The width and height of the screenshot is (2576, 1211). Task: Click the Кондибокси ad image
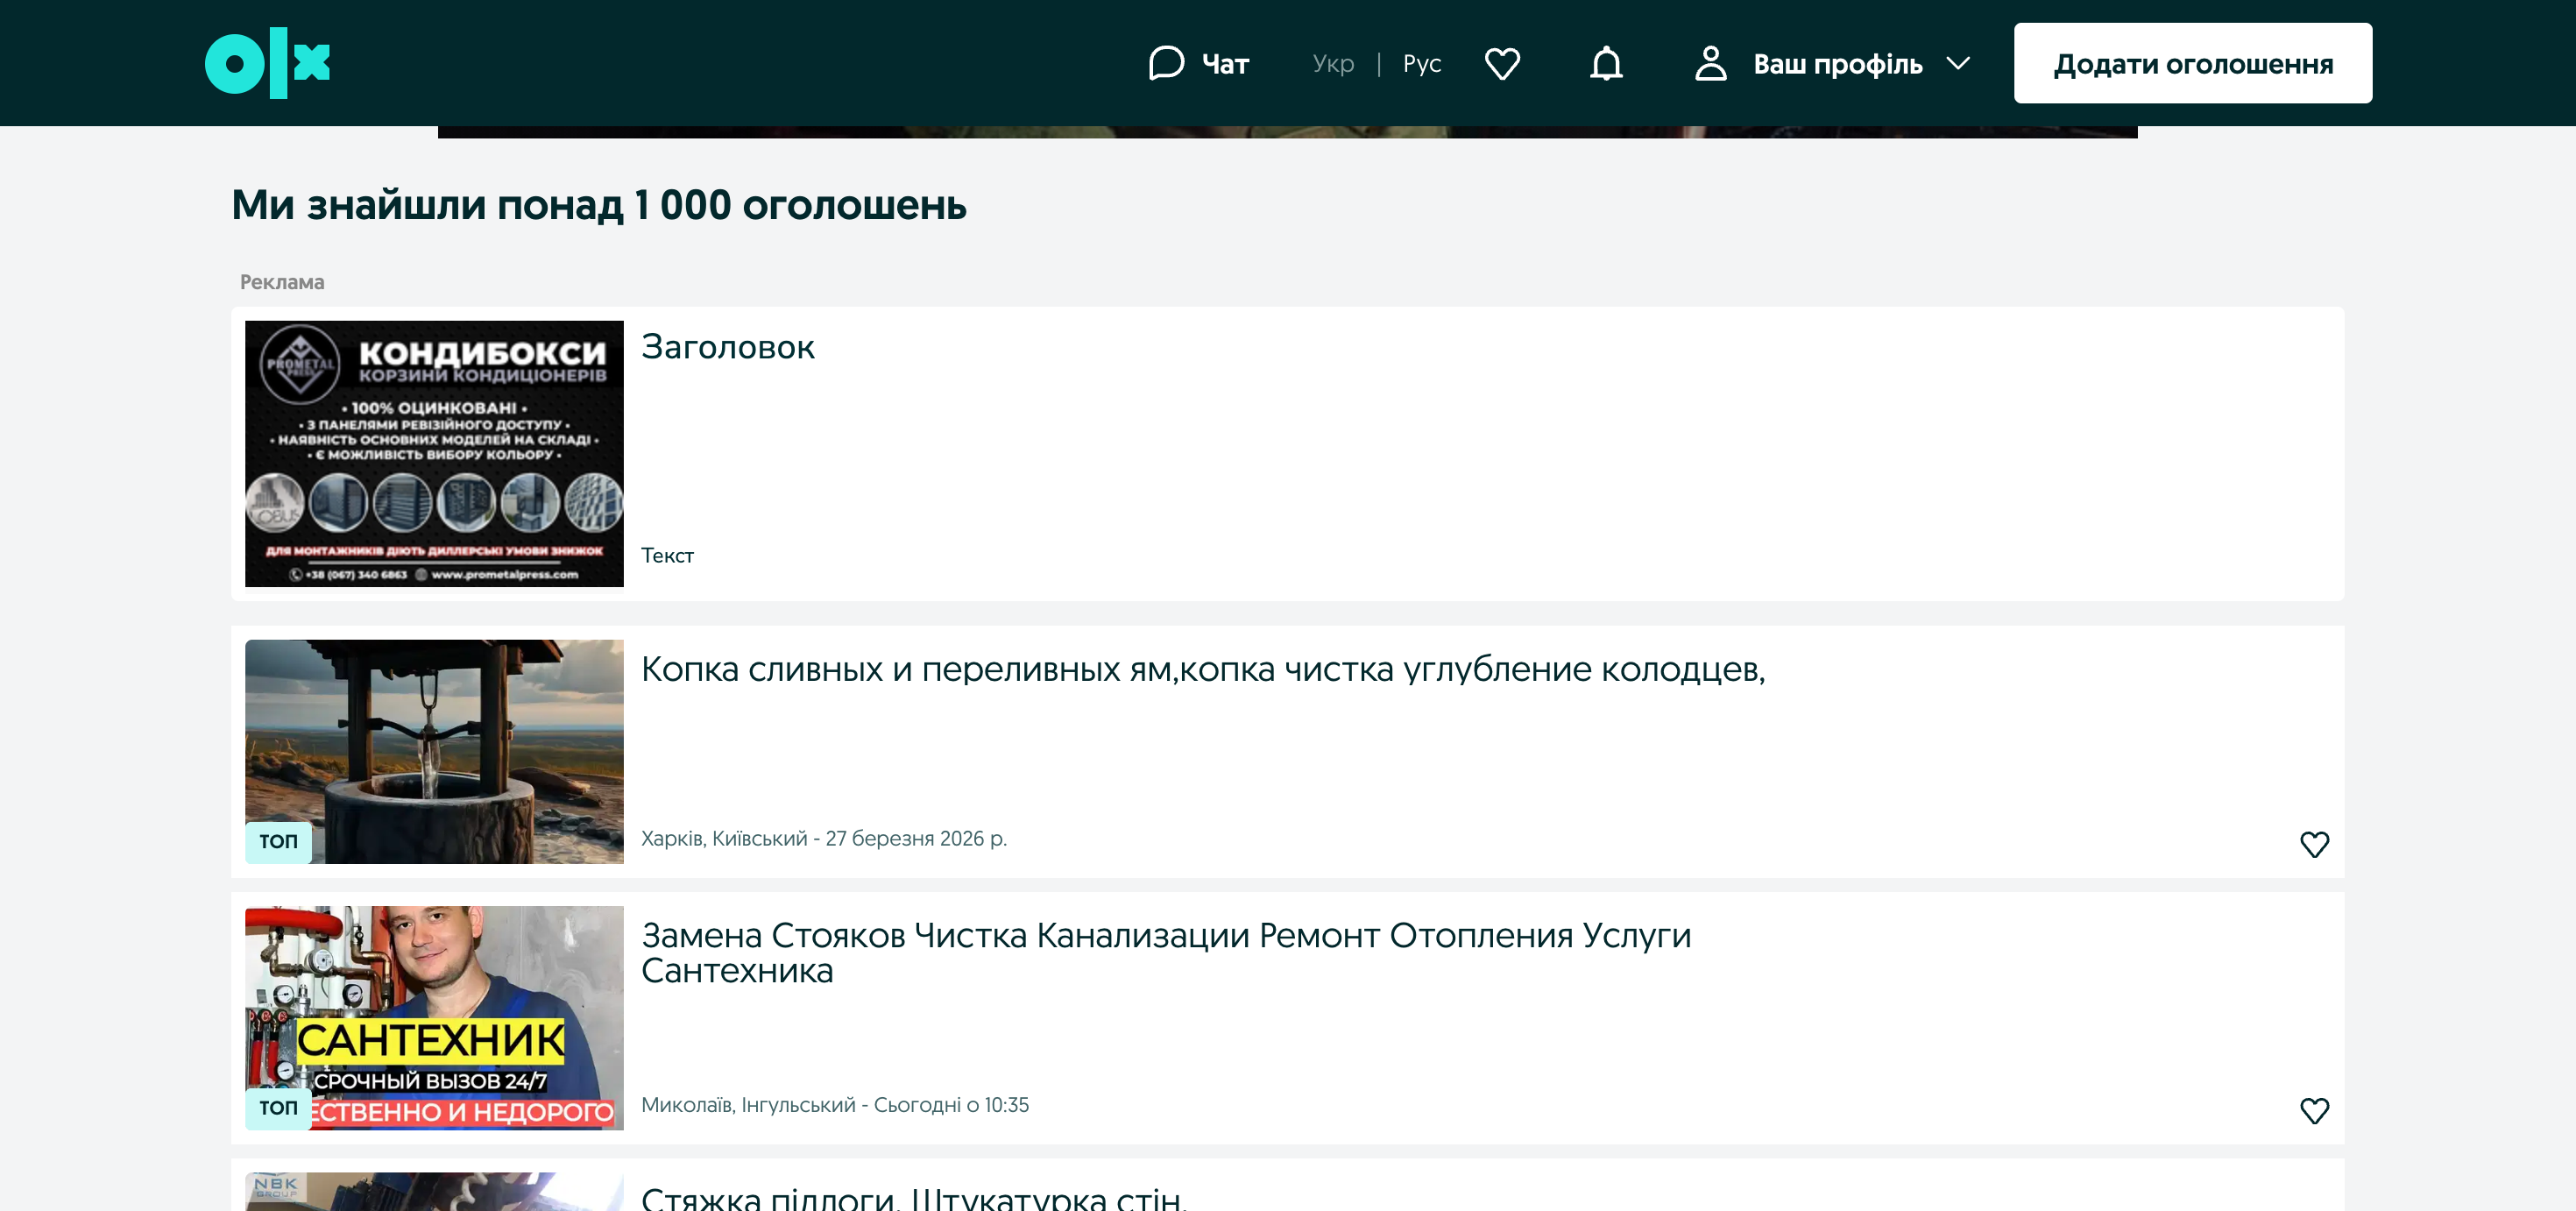click(x=434, y=453)
